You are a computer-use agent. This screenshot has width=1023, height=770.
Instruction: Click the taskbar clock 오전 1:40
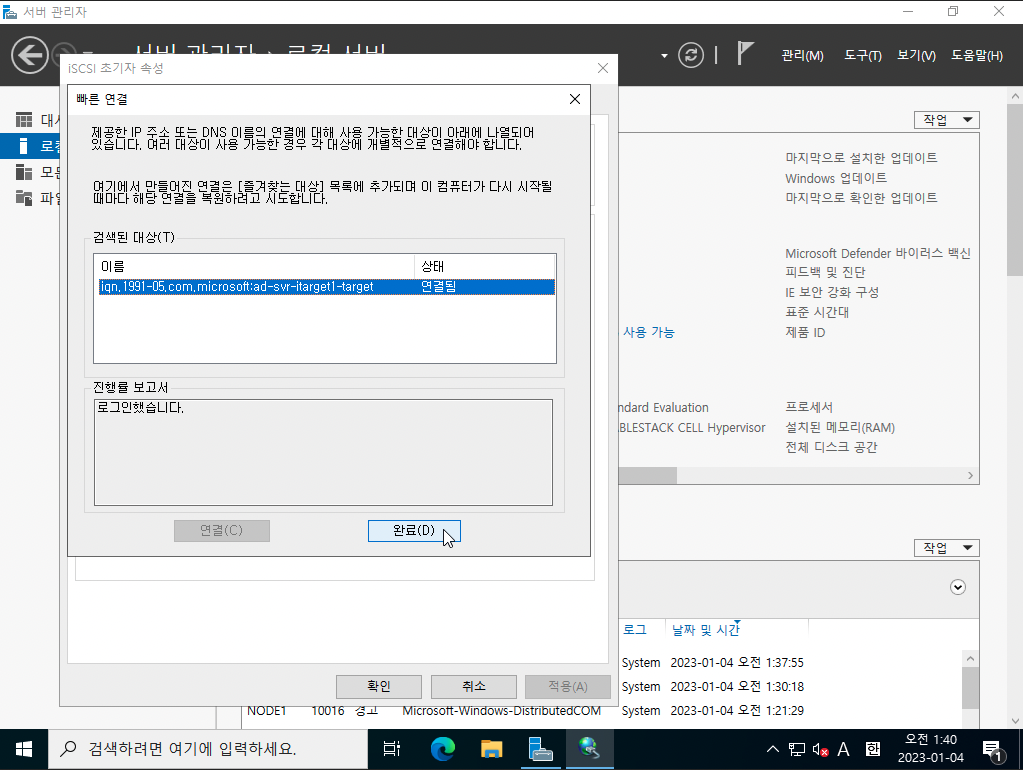(x=930, y=748)
